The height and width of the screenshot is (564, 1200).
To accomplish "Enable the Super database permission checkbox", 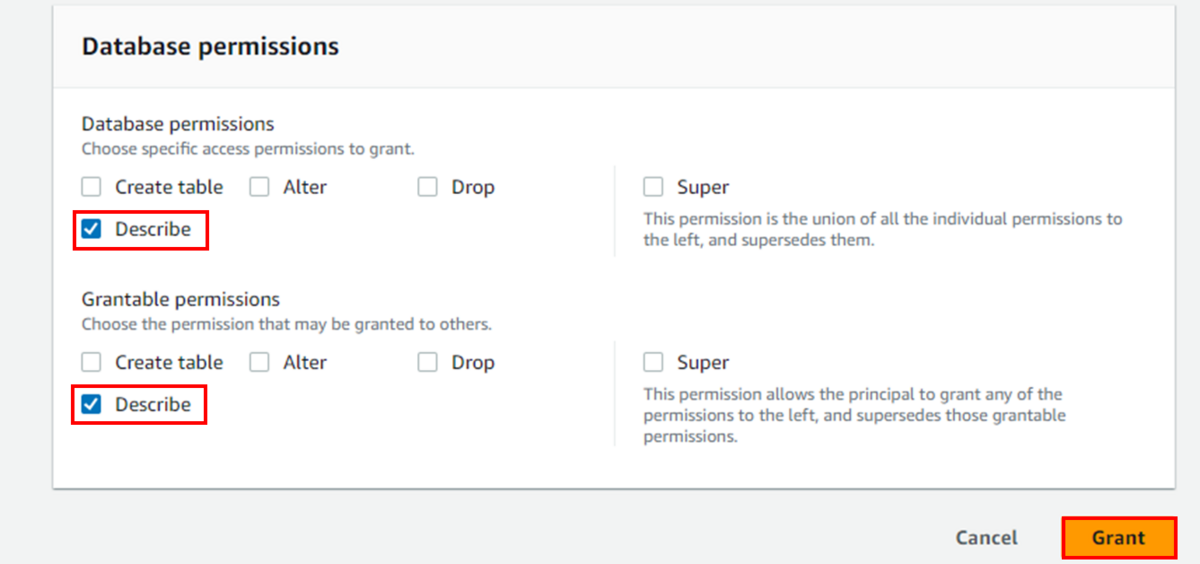I will pyautogui.click(x=654, y=187).
